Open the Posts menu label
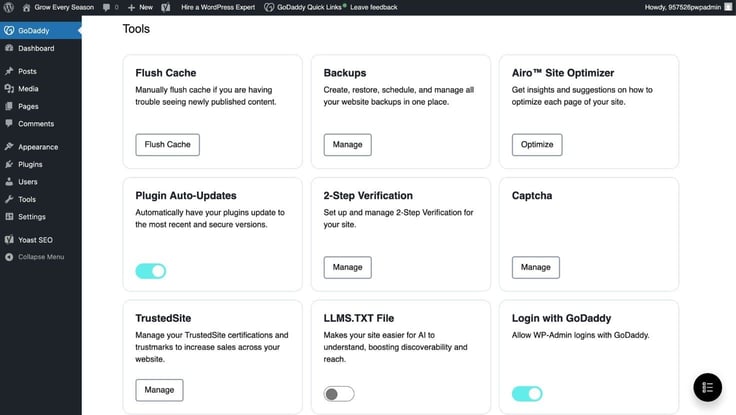This screenshot has height=415, width=736. coord(27,71)
